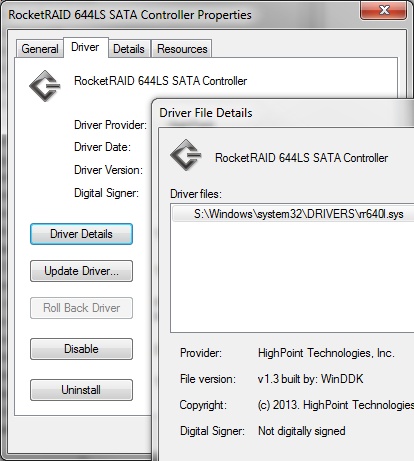414x461 pixels.
Task: Close the RocketRAID Properties window
Action: [x=383, y=10]
